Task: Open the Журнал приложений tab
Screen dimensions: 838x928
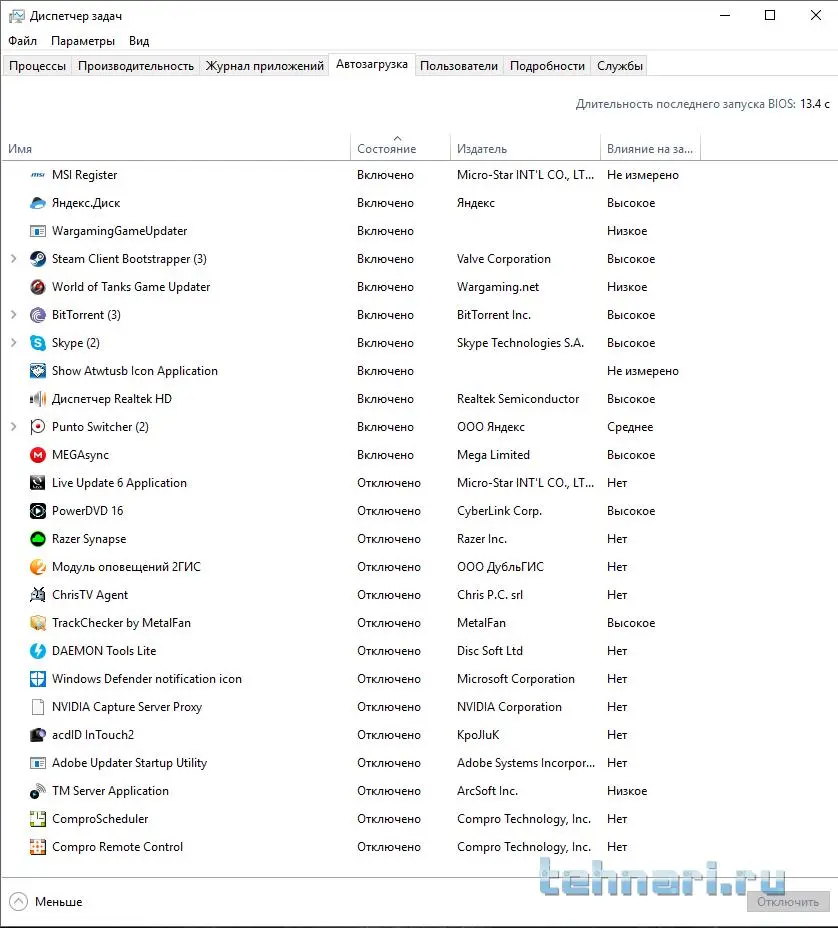Action: (x=265, y=66)
